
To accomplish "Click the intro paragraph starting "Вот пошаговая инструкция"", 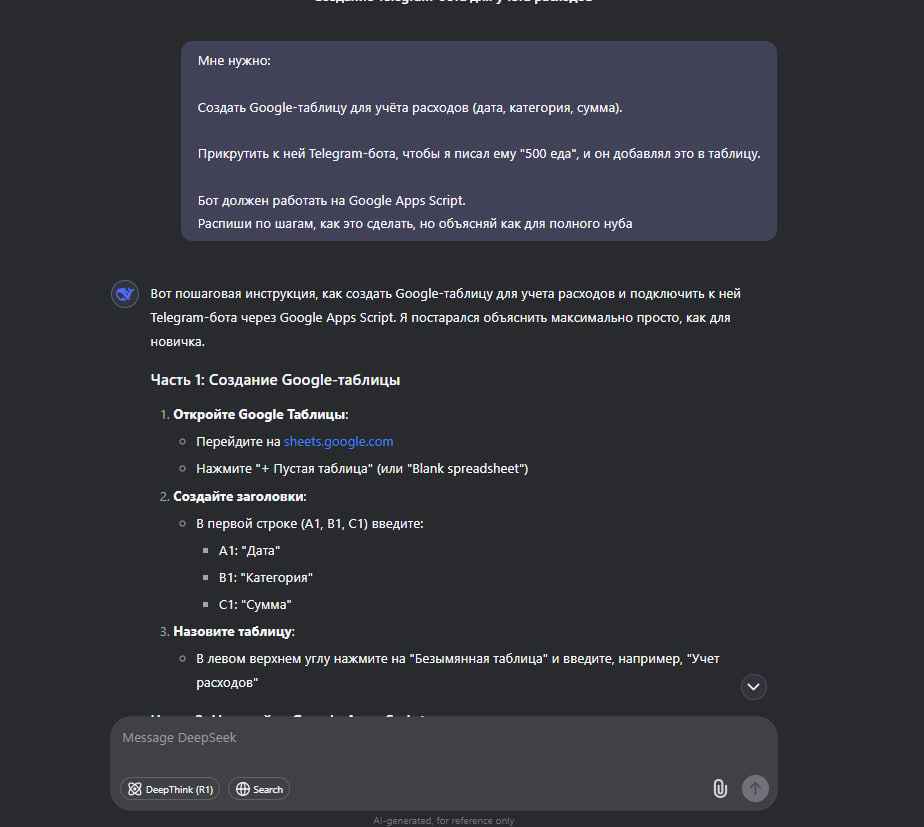I will click(x=446, y=318).
